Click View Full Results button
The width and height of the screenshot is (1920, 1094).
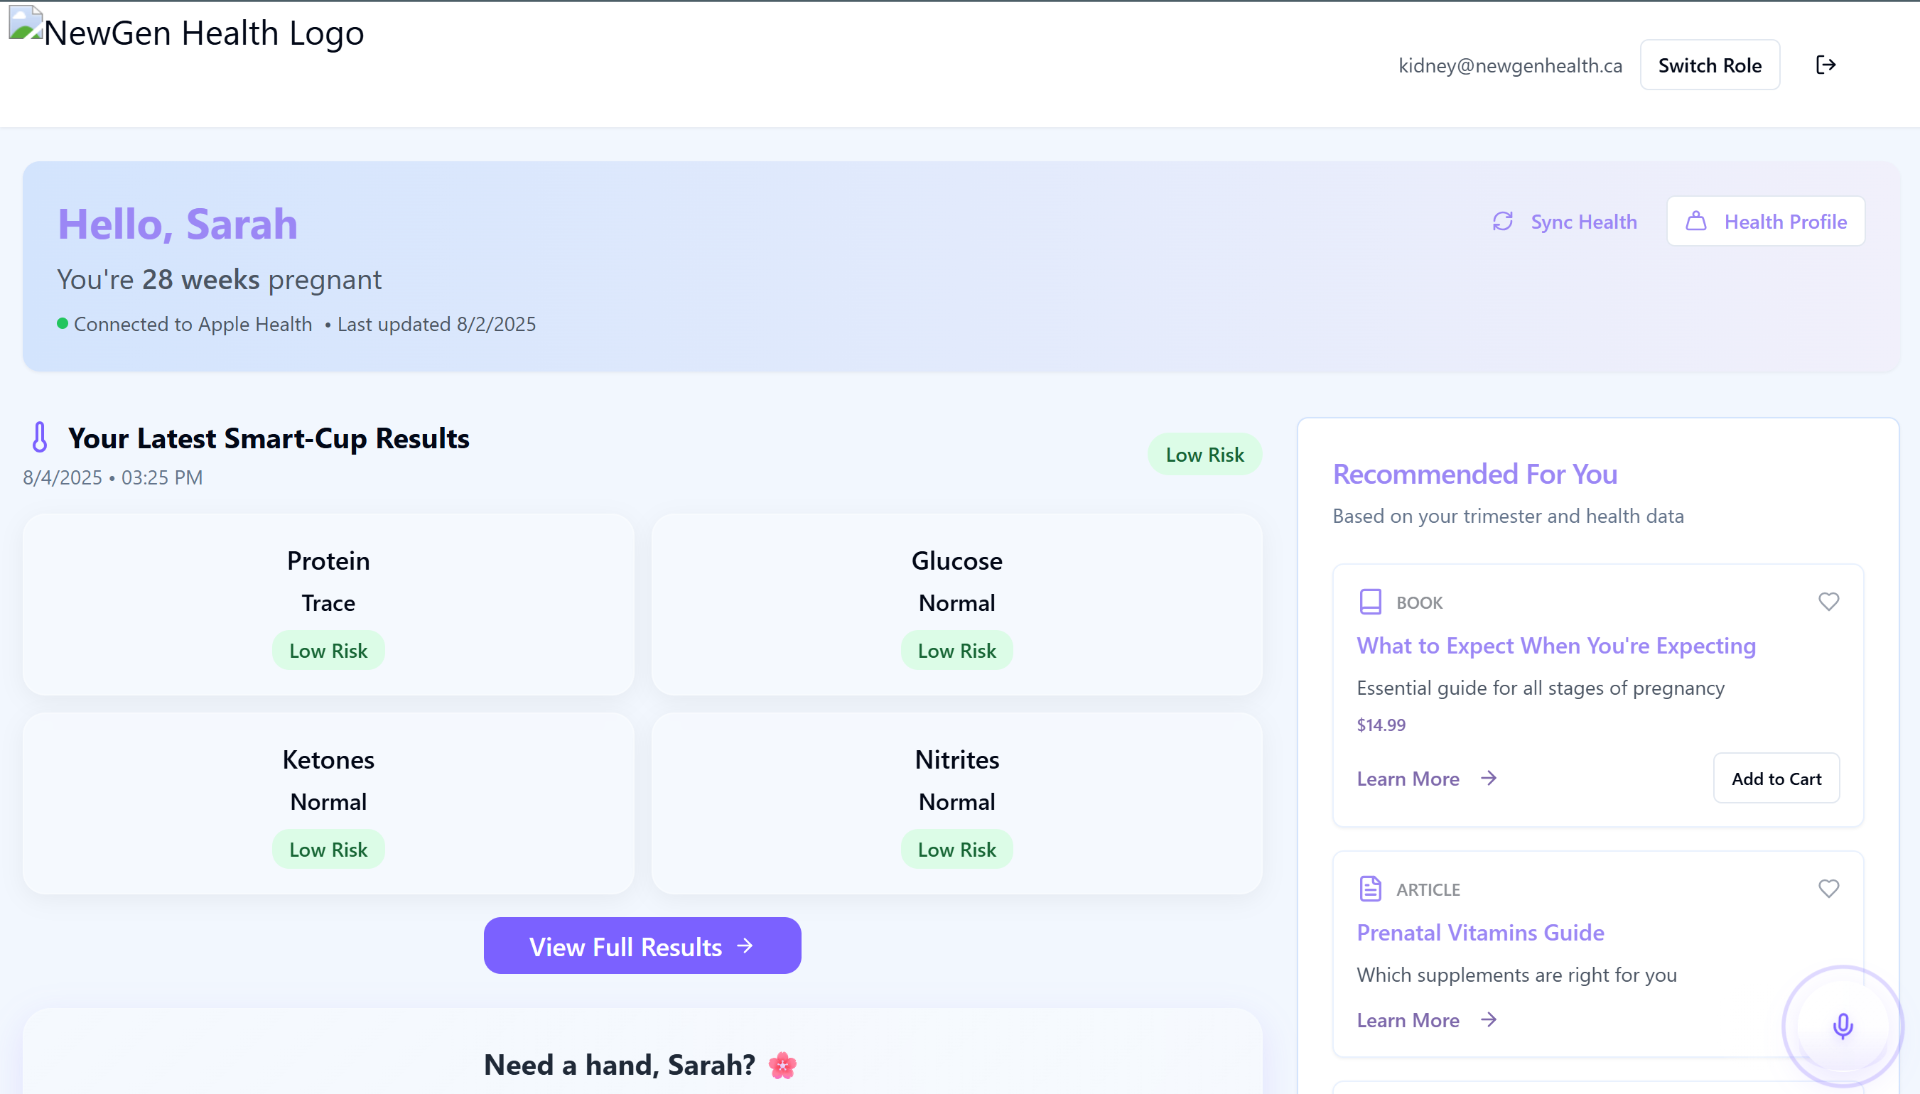pyautogui.click(x=642, y=946)
